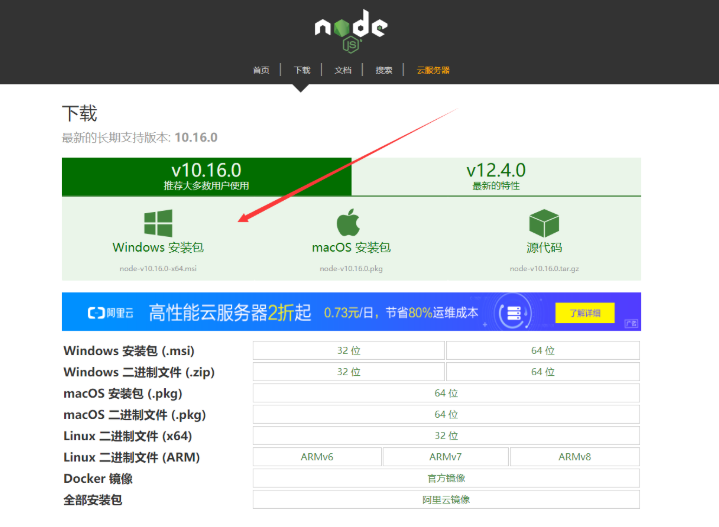This screenshot has width=719, height=527.
Task: Click the macOS 安装包 (.pkg) row label
Action: point(123,394)
